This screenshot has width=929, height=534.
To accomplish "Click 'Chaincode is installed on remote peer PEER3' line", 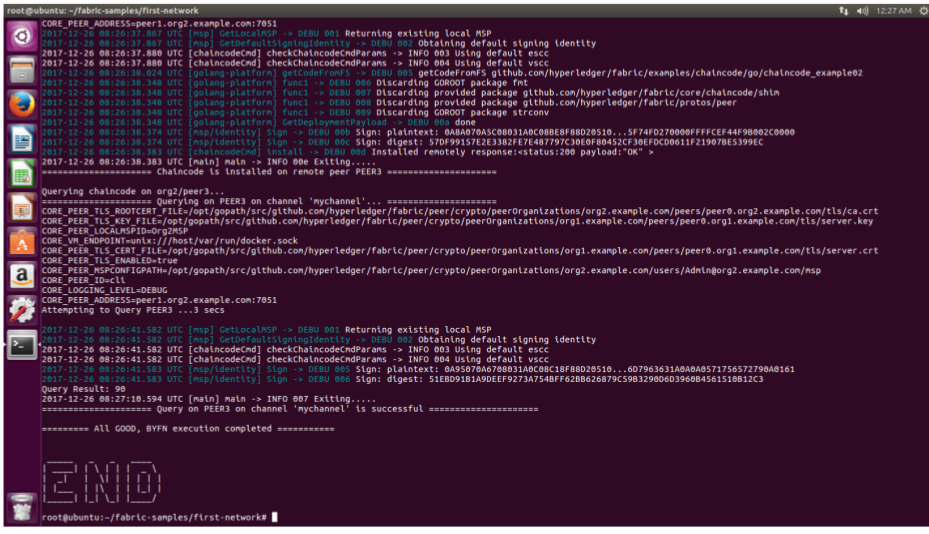I will (269, 172).
